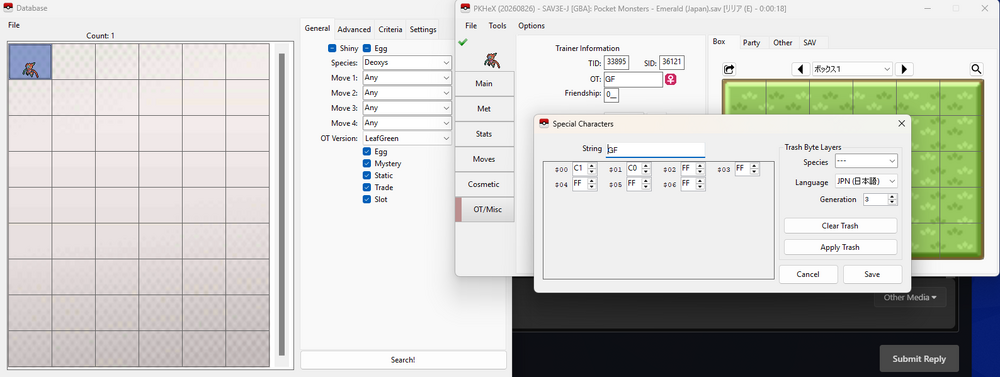Uncheck the Static checkbox
The image size is (1000, 377).
tap(367, 175)
